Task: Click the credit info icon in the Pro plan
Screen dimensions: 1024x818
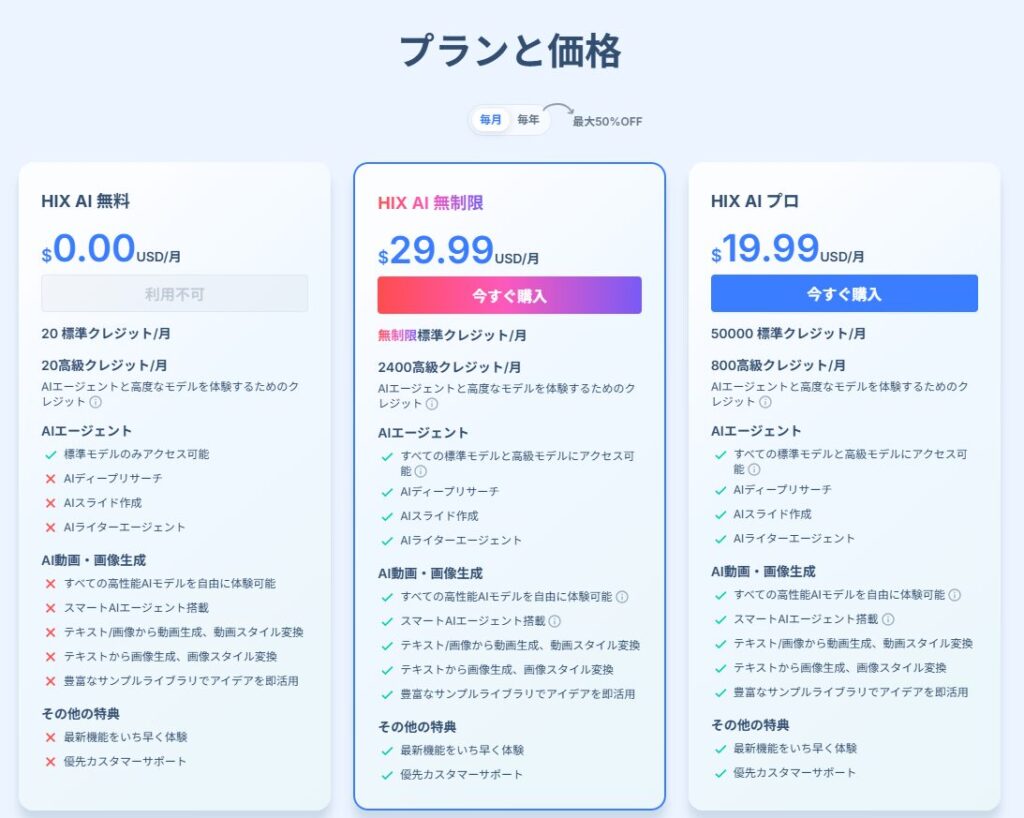Action: (765, 402)
